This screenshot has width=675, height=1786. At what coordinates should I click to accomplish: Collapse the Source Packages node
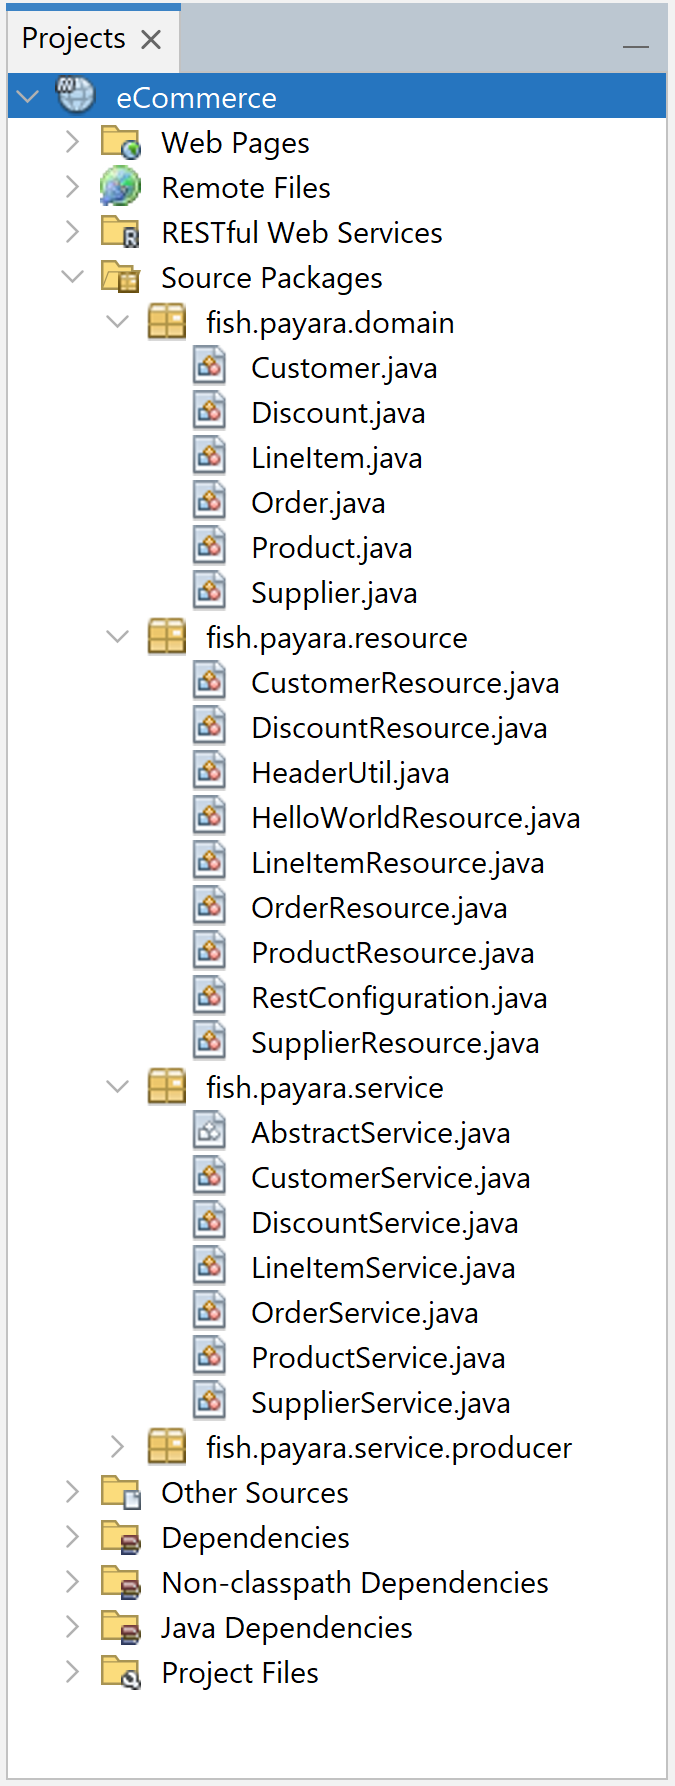click(x=72, y=277)
